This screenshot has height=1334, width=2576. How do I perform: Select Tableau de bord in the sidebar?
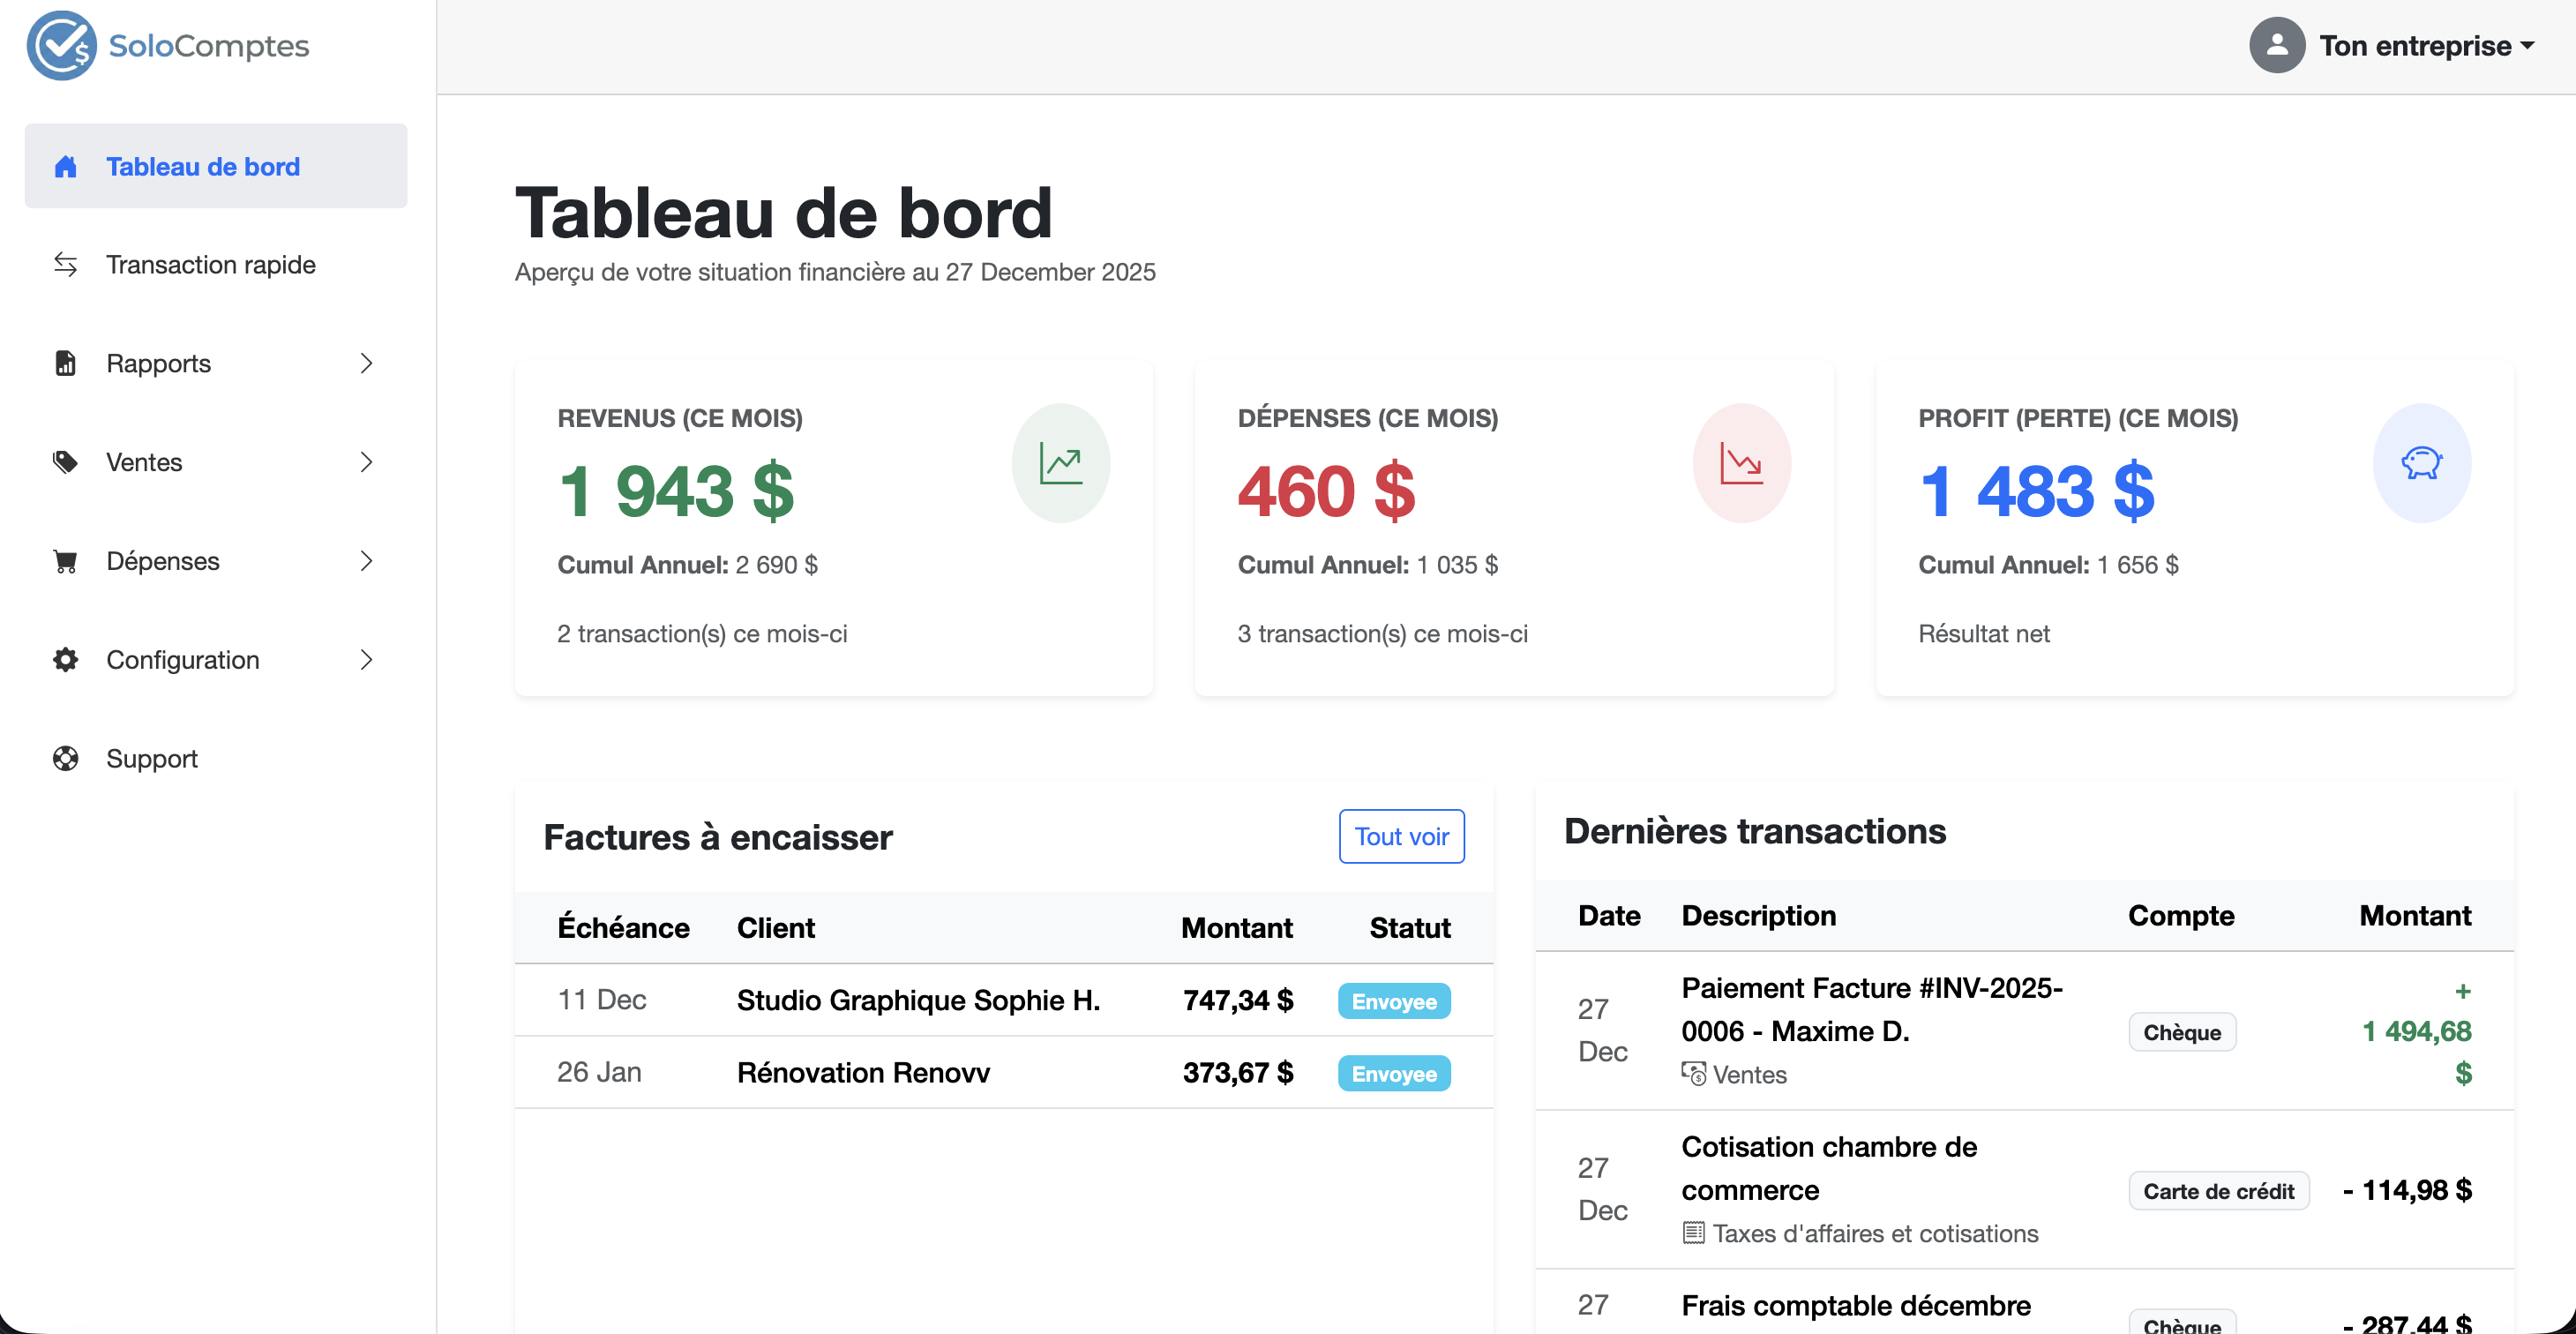[x=203, y=166]
